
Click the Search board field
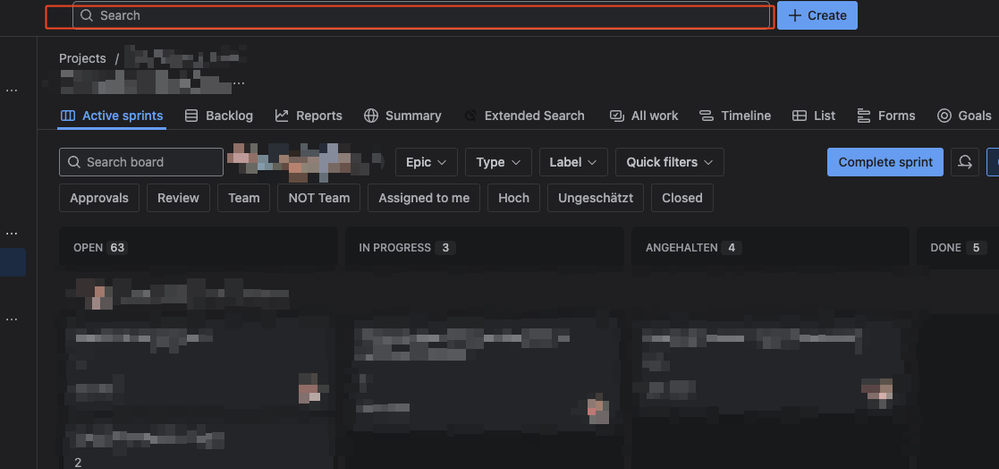pyautogui.click(x=141, y=162)
